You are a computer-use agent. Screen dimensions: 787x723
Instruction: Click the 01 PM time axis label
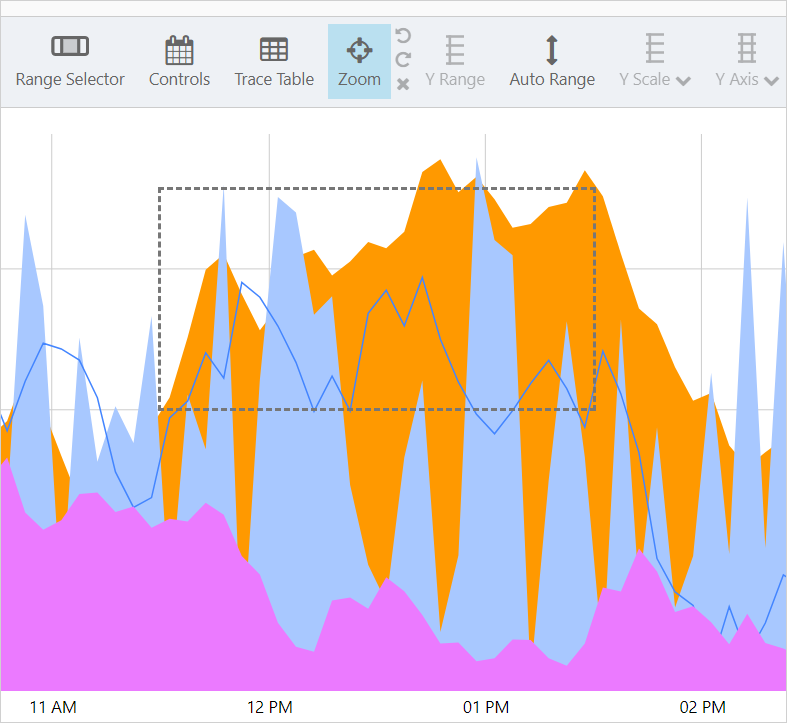(486, 707)
